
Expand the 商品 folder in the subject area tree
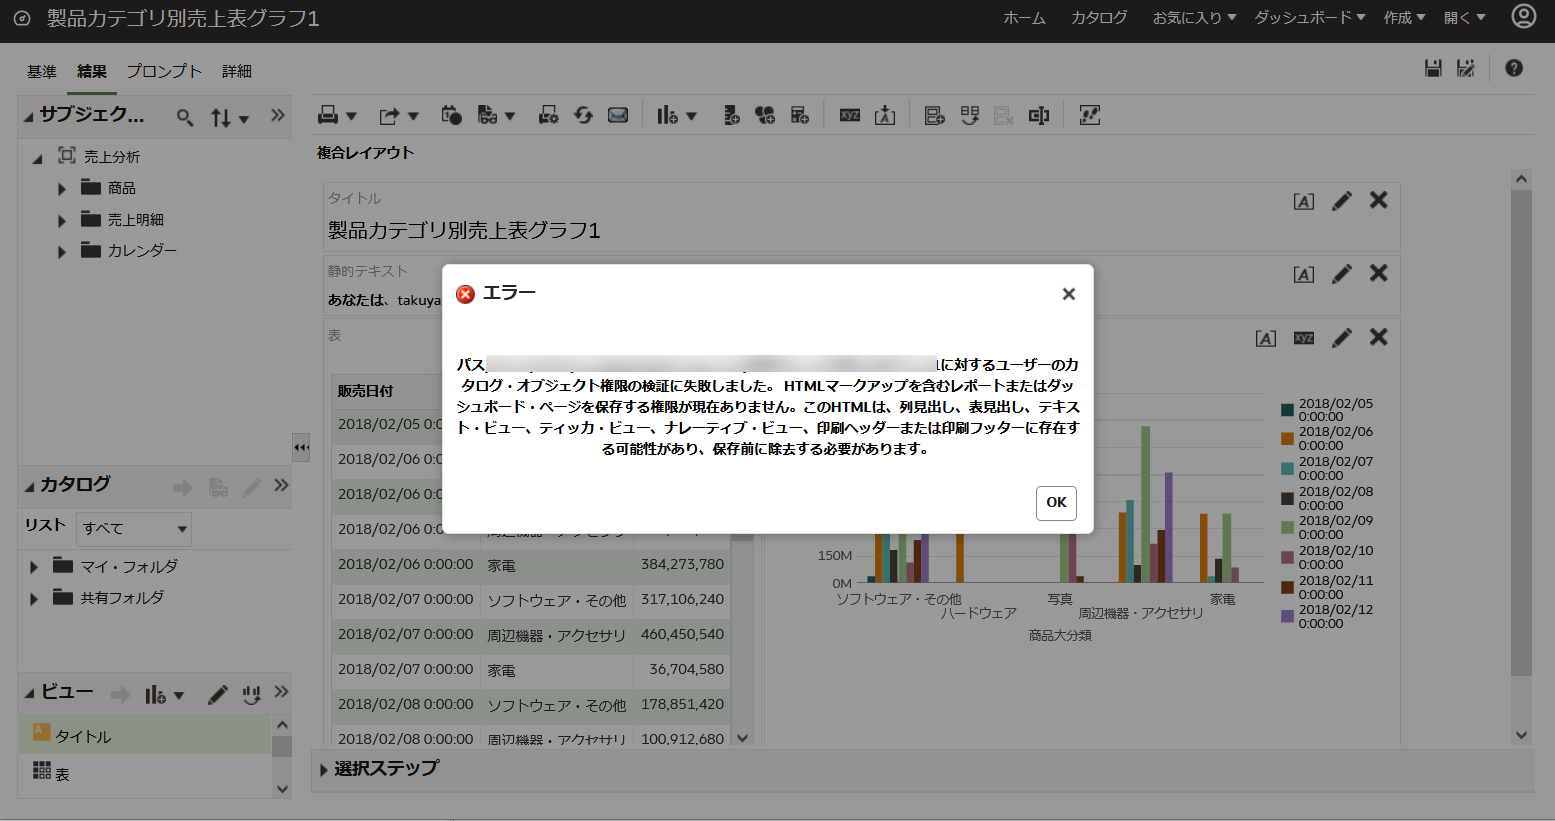click(62, 187)
